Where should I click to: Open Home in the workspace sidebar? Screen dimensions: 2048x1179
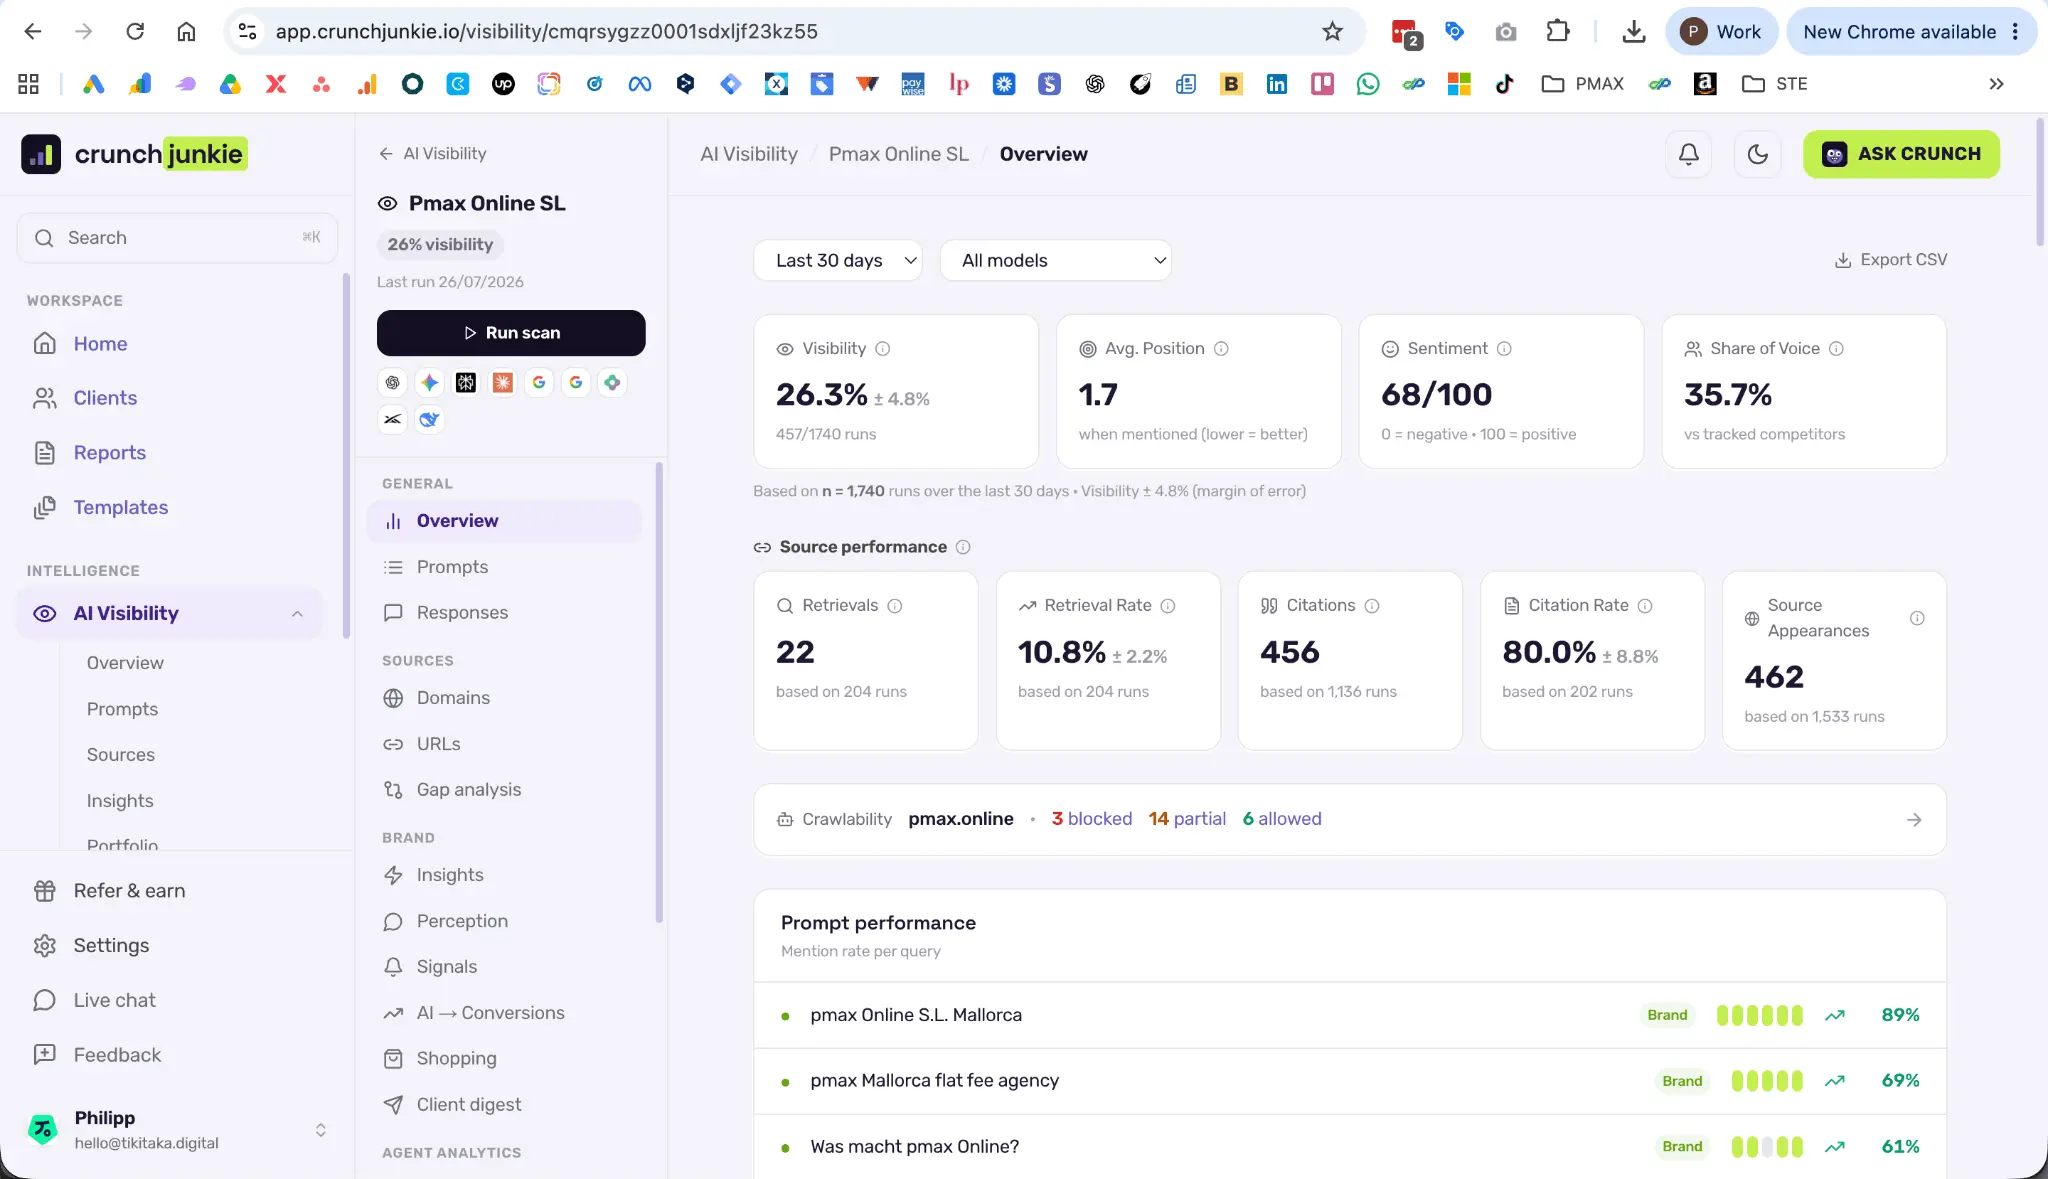[x=100, y=344]
